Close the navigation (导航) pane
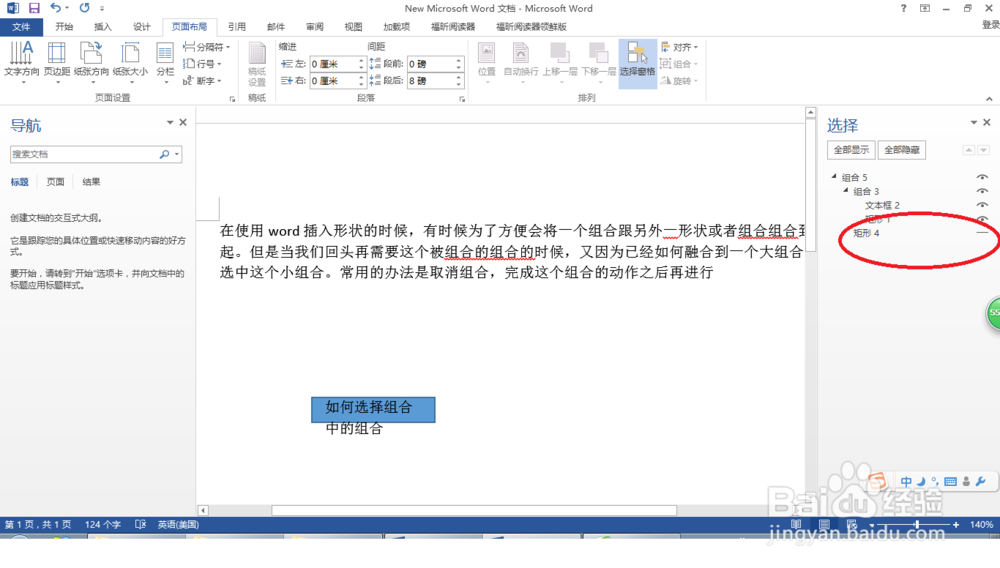Viewport: 1000px width, 568px height. click(183, 122)
